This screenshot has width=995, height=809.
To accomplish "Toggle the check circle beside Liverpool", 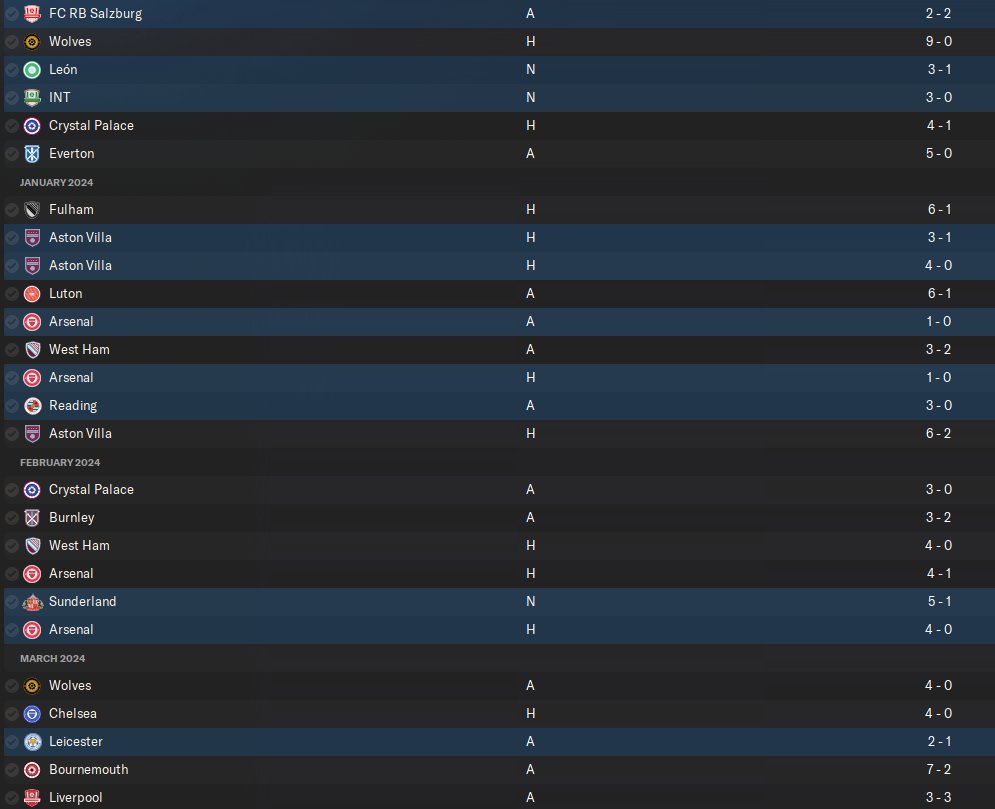I will (11, 798).
